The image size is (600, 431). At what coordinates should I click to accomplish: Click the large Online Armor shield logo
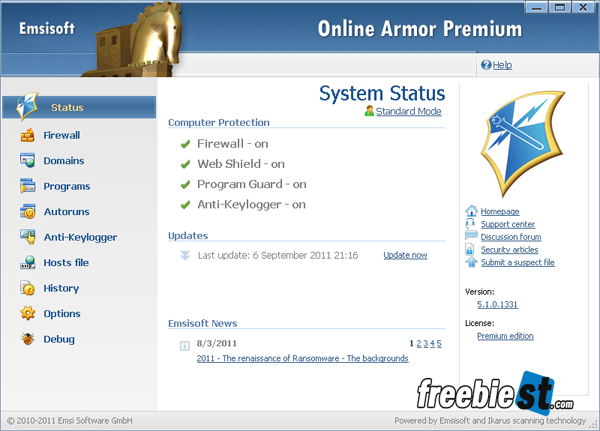523,144
